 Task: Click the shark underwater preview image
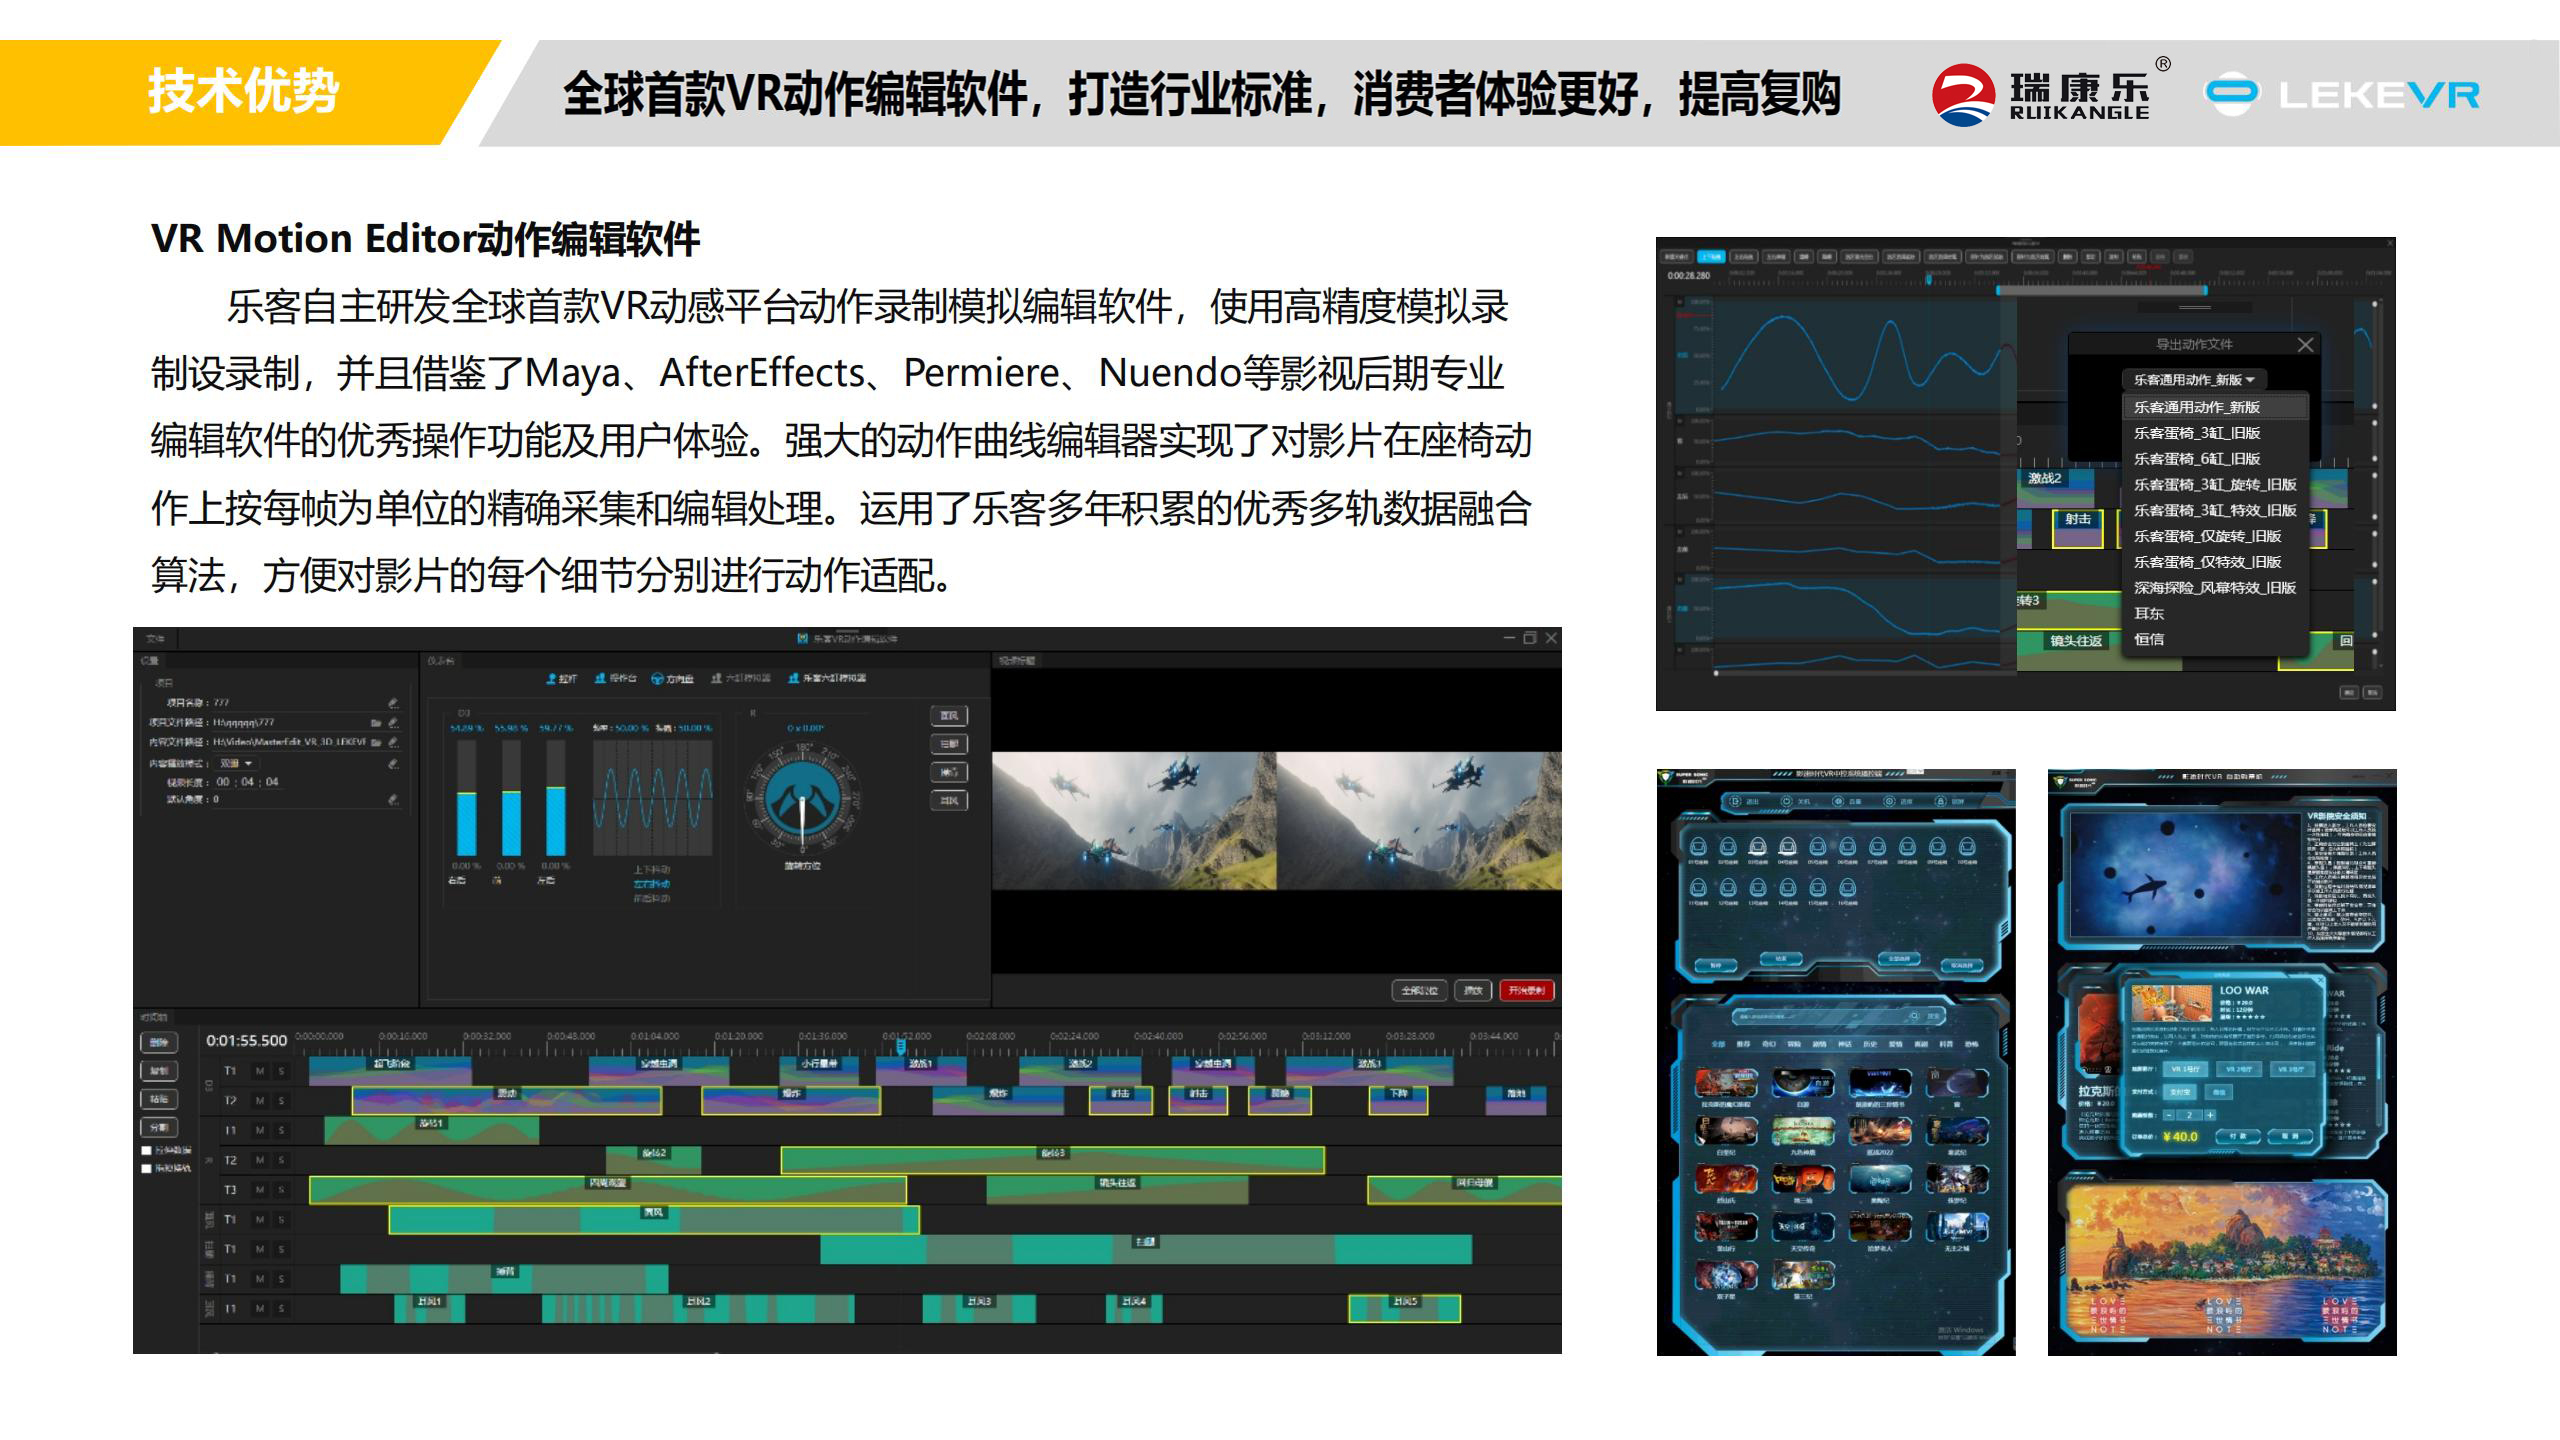(2184, 873)
